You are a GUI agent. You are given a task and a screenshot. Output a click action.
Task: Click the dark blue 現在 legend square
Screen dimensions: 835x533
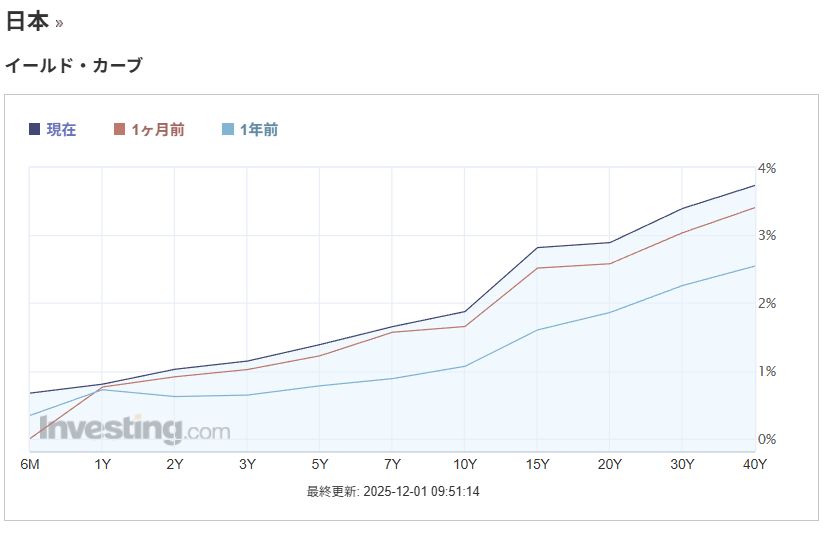pyautogui.click(x=35, y=129)
